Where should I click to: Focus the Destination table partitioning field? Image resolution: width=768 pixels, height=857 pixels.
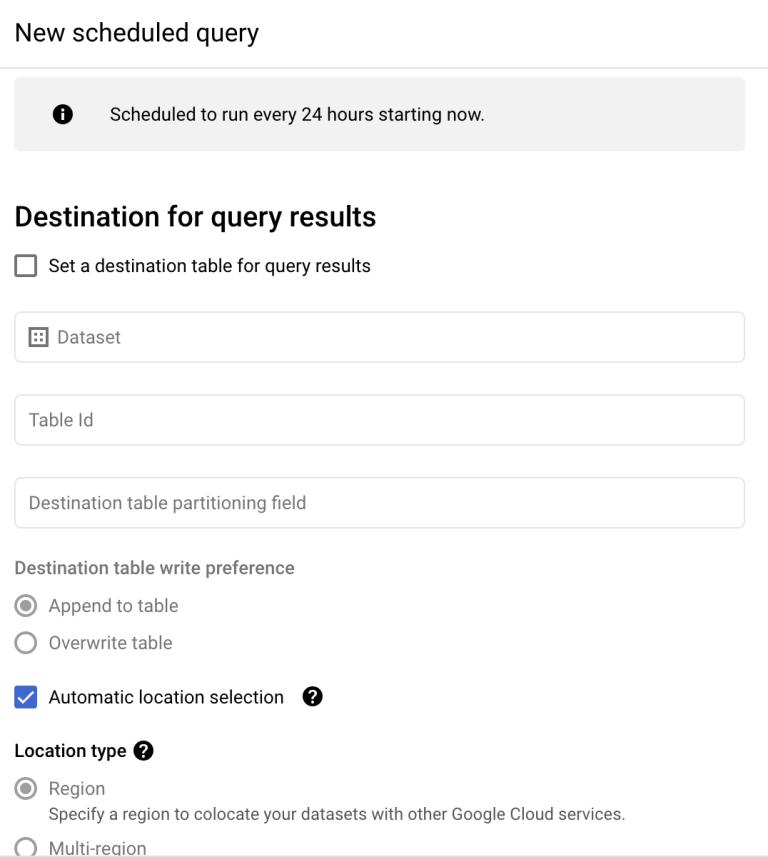(x=379, y=503)
